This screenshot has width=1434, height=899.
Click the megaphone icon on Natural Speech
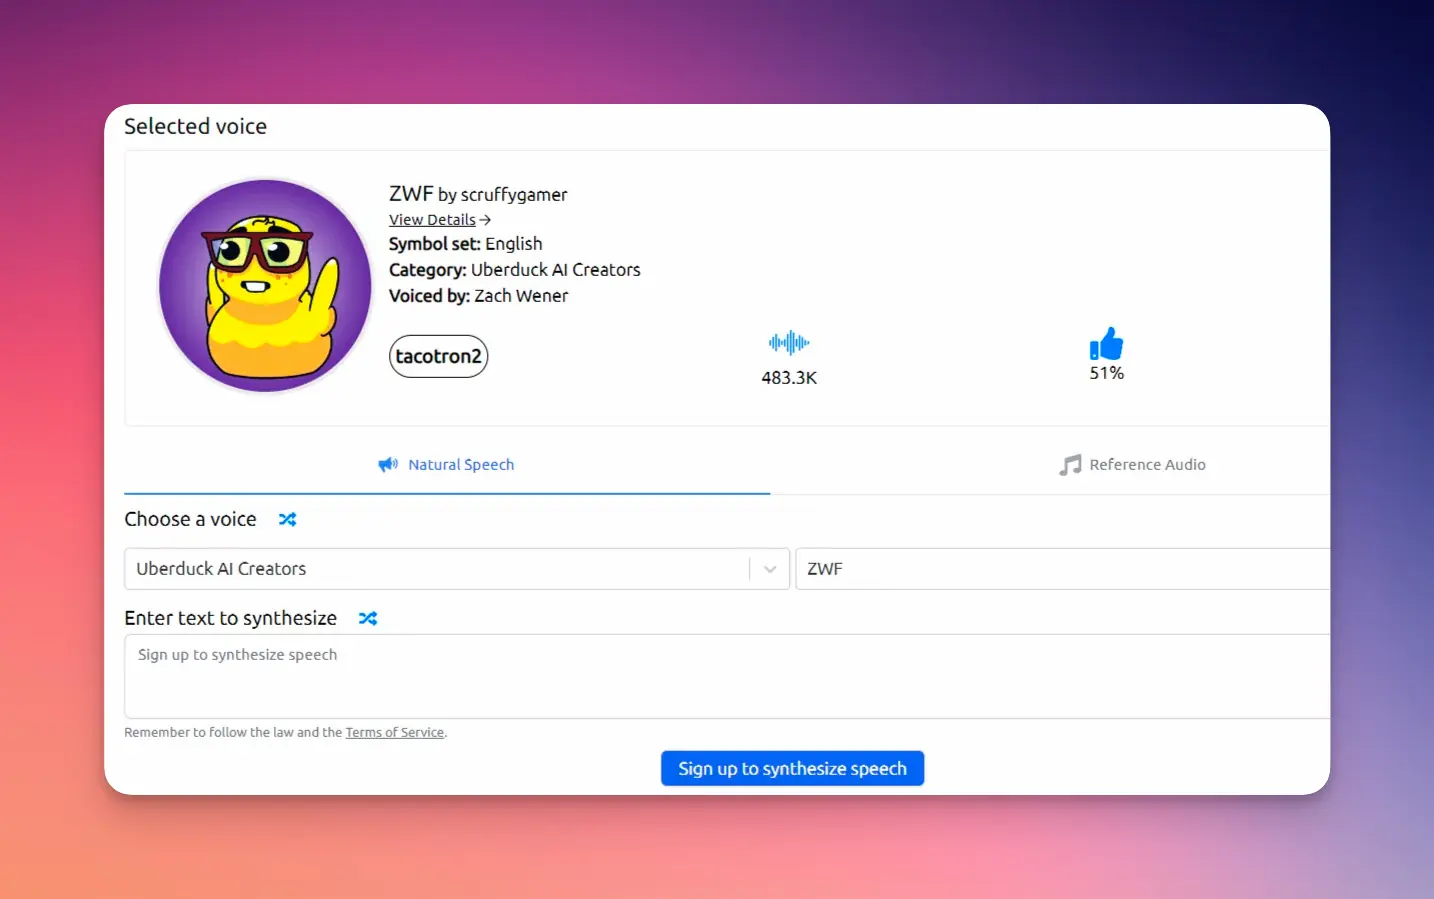pos(388,465)
